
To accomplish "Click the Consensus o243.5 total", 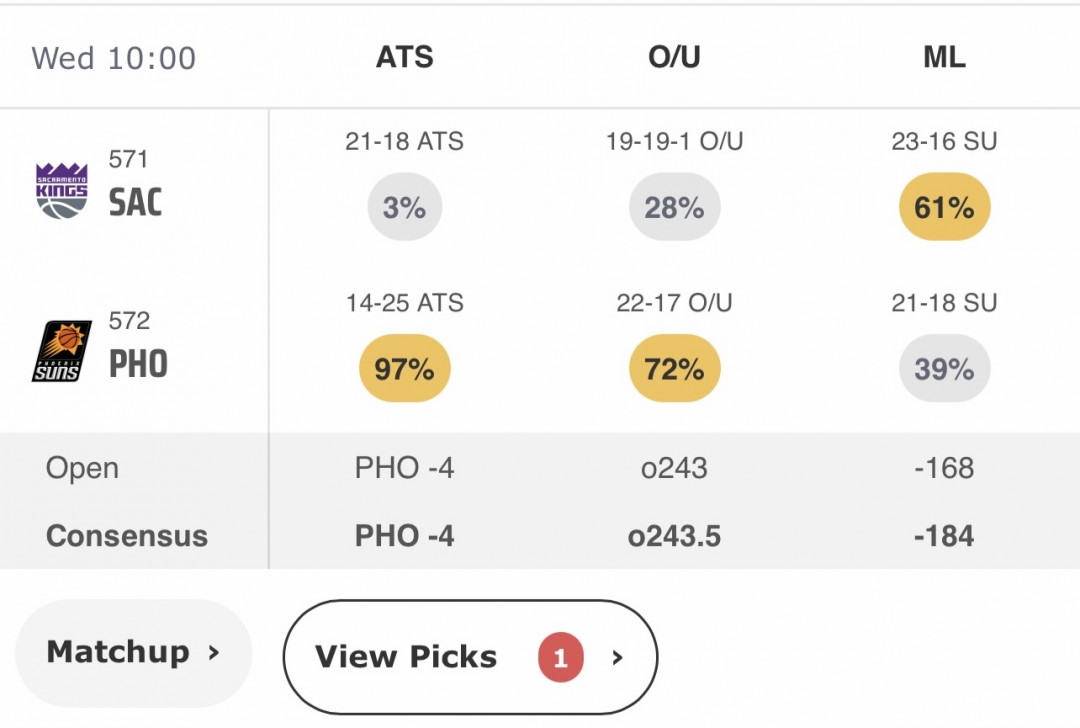I will point(674,535).
